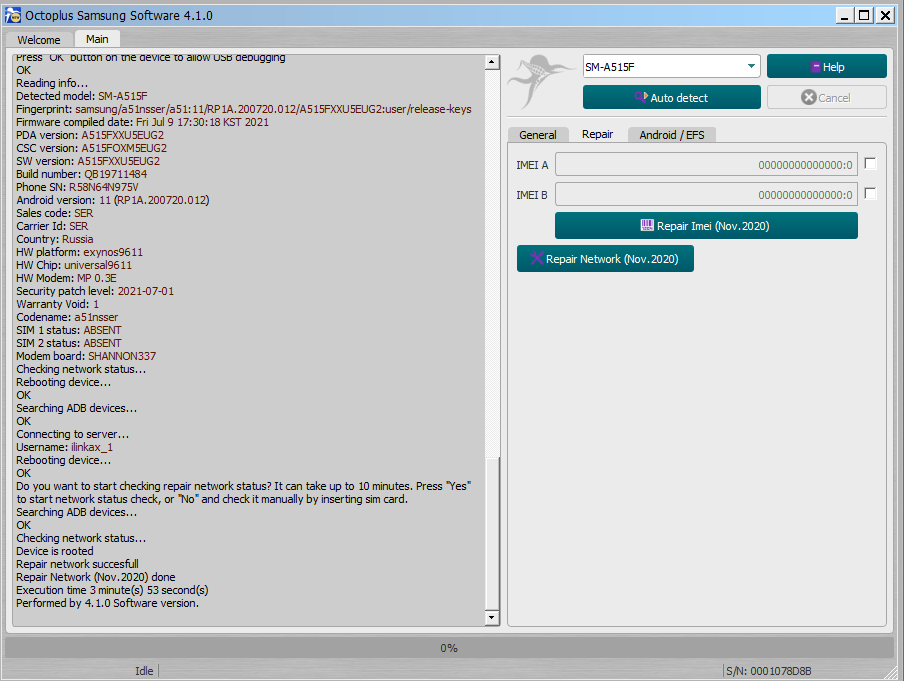
Task: Click the 'CSC version: A515FOXM5EUG2' log line
Action: coord(92,148)
